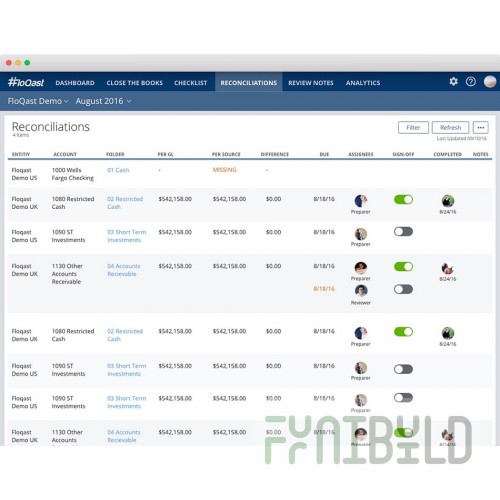Open the 01 Cash folder link
The image size is (500, 500).
[x=118, y=170]
